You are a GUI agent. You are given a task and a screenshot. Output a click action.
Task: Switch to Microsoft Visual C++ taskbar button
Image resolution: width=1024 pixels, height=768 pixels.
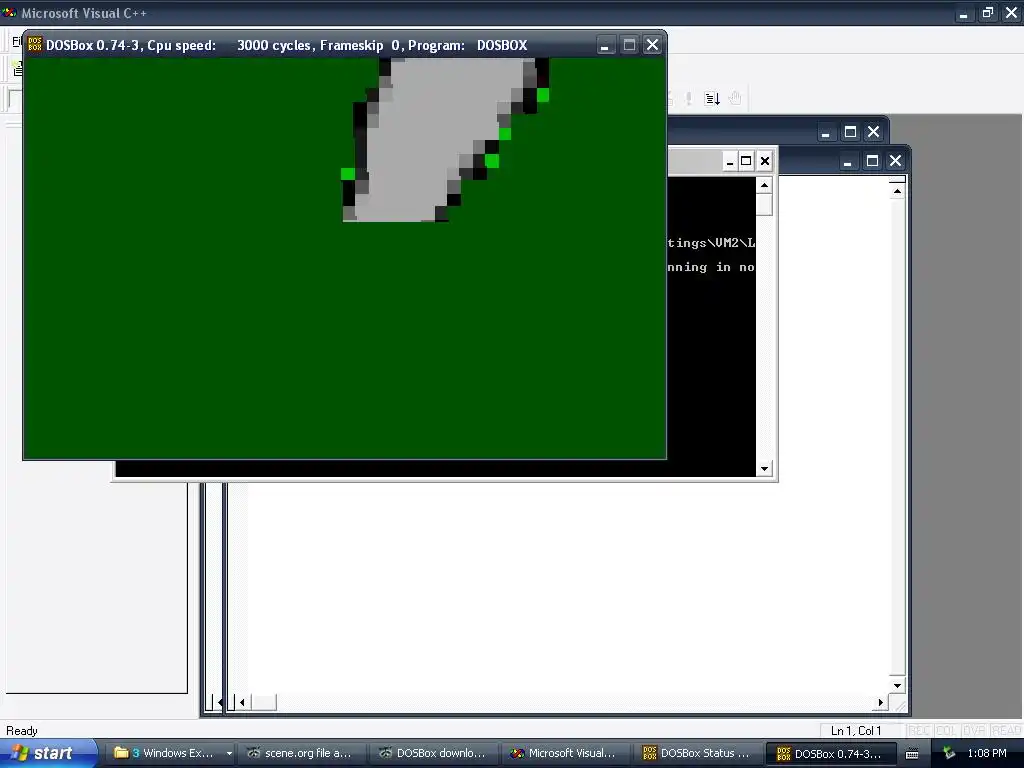click(564, 753)
